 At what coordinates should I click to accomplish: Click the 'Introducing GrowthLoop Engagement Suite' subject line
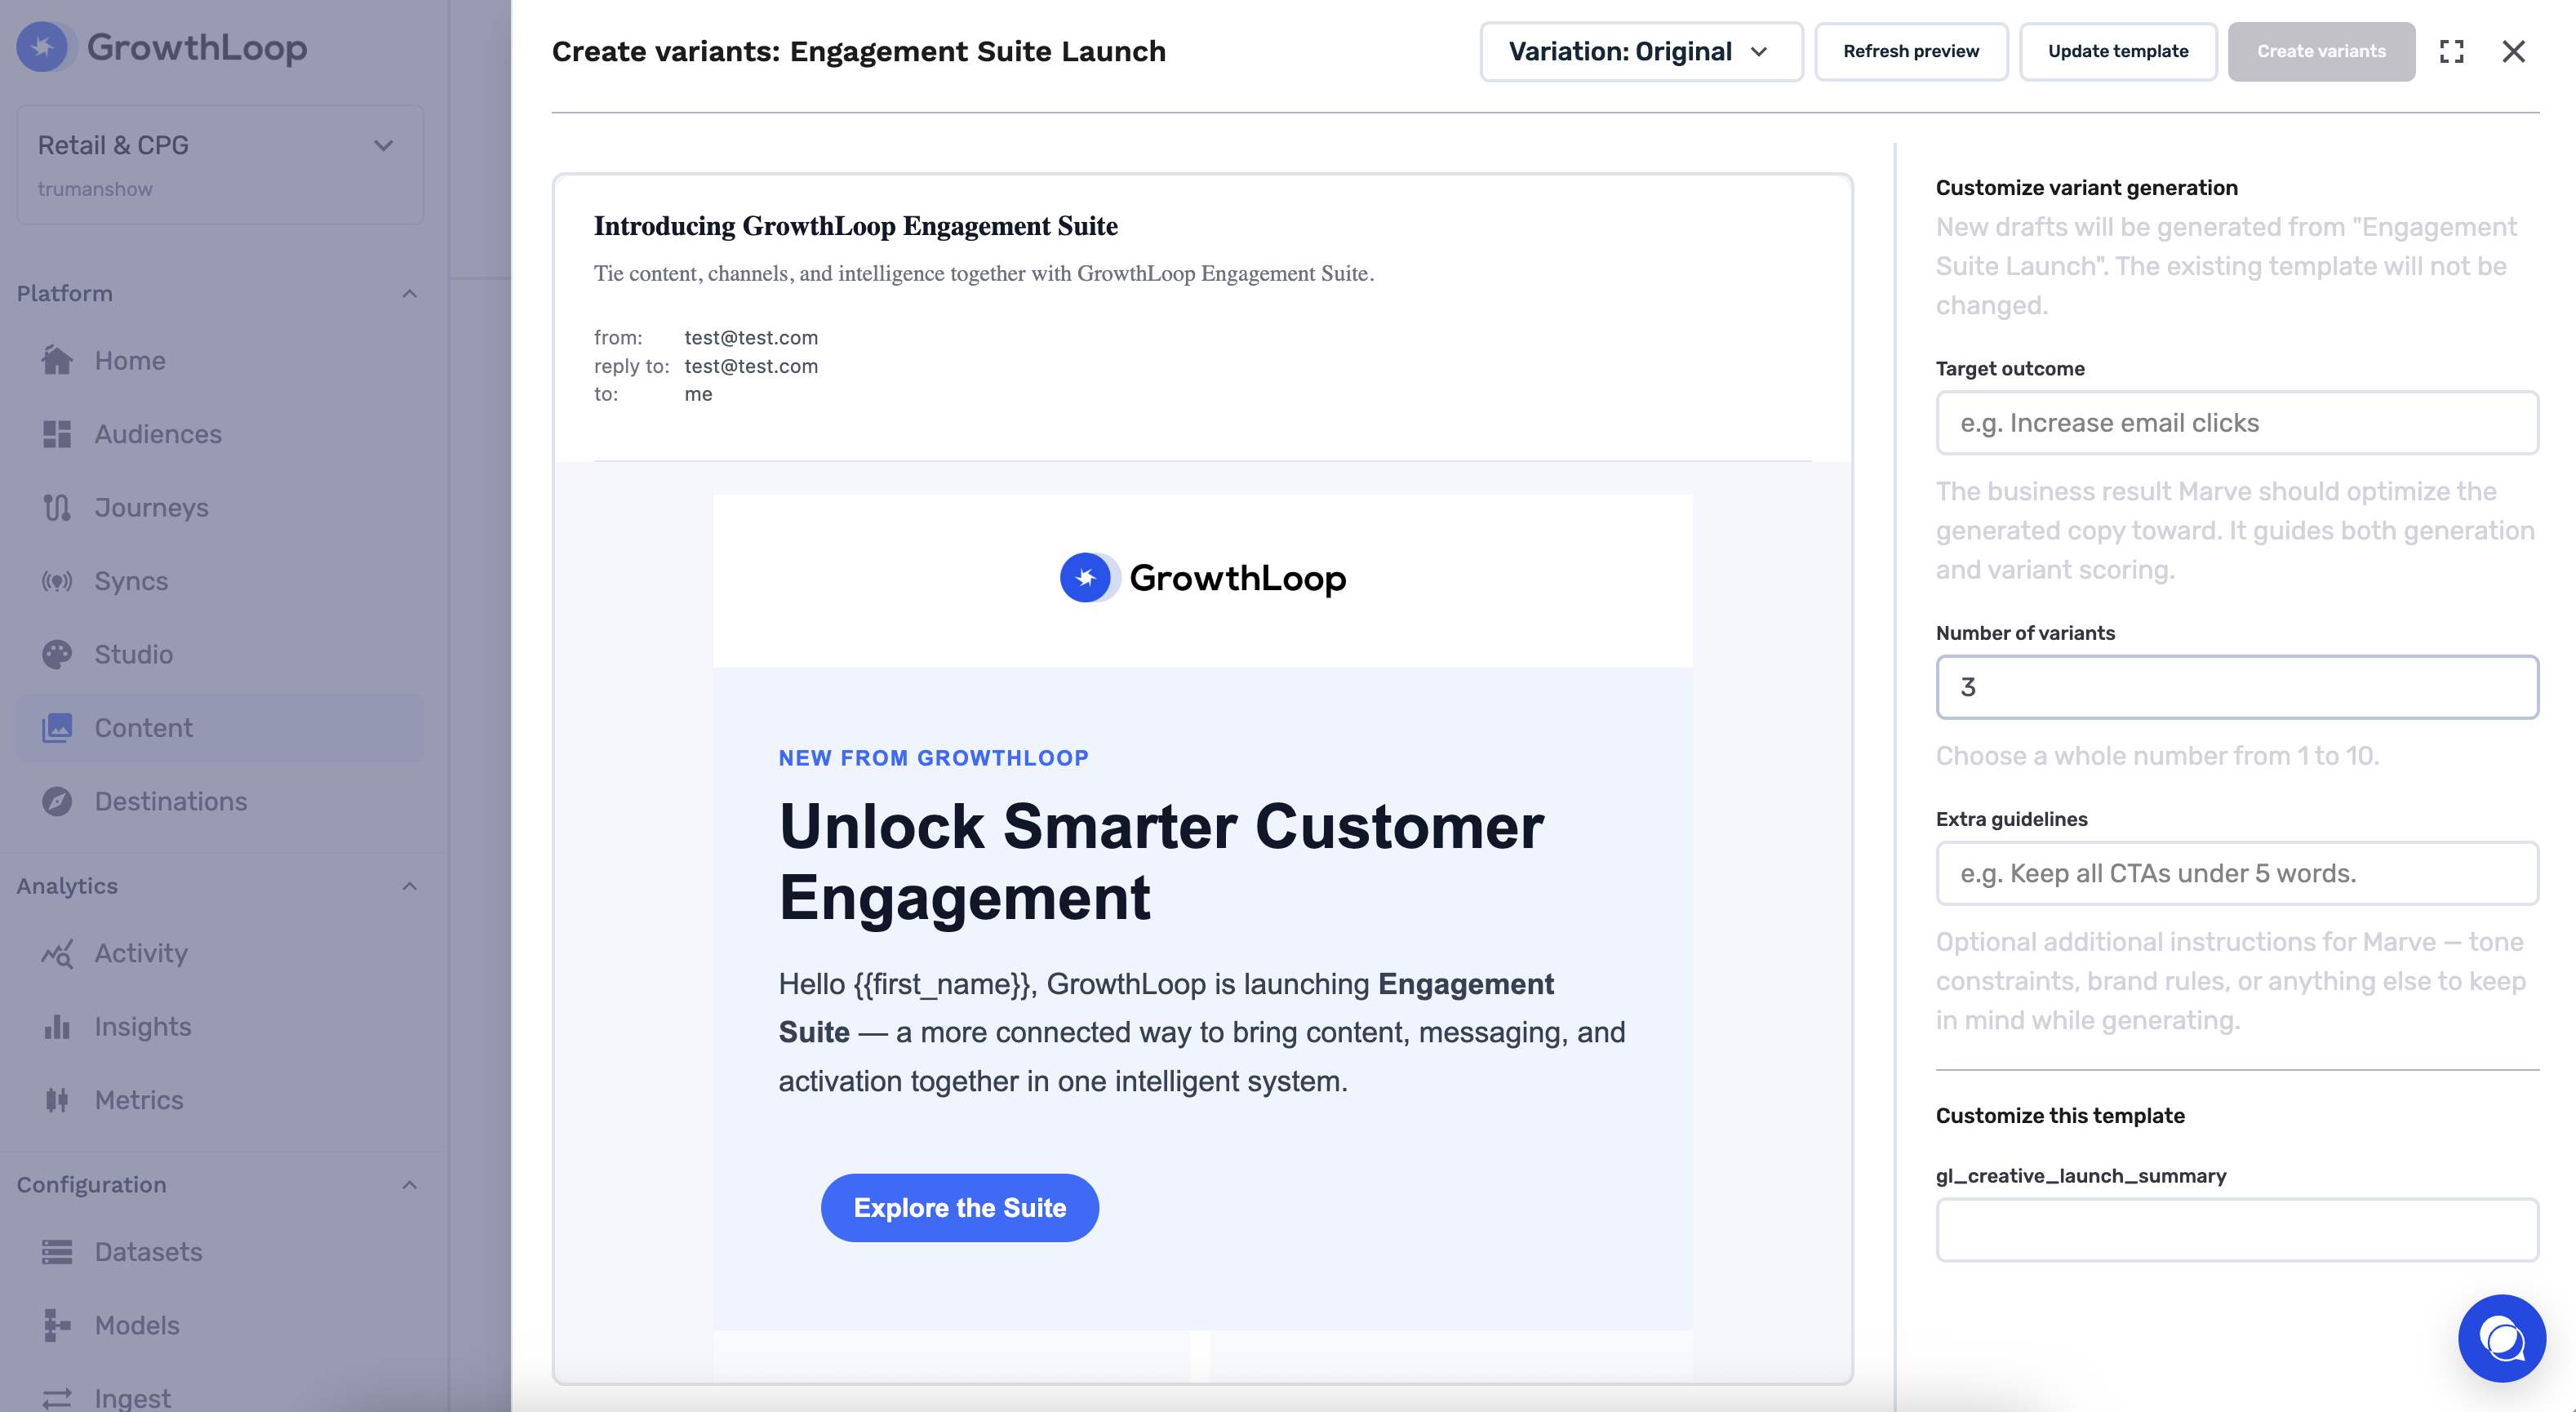tap(856, 226)
